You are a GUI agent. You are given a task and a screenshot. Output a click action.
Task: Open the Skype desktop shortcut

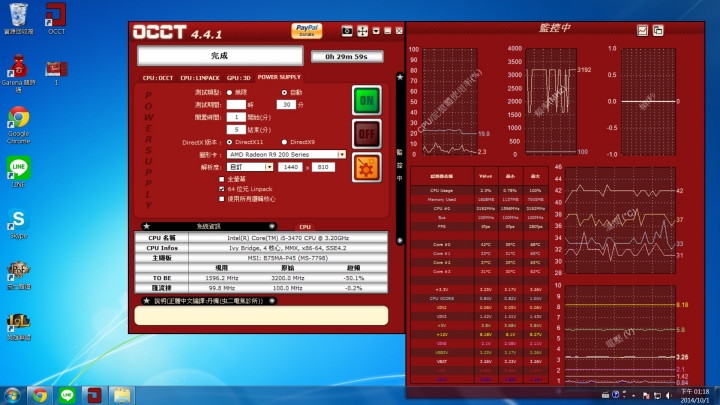pyautogui.click(x=18, y=224)
